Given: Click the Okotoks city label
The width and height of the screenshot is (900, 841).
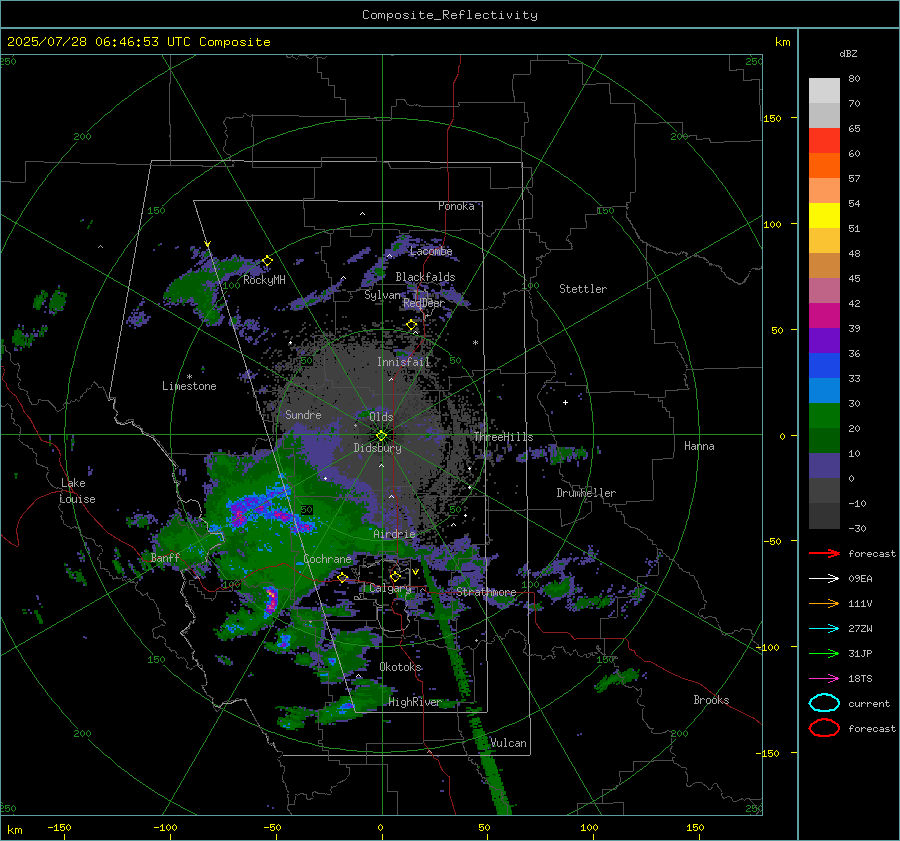Looking at the screenshot, I should (400, 667).
